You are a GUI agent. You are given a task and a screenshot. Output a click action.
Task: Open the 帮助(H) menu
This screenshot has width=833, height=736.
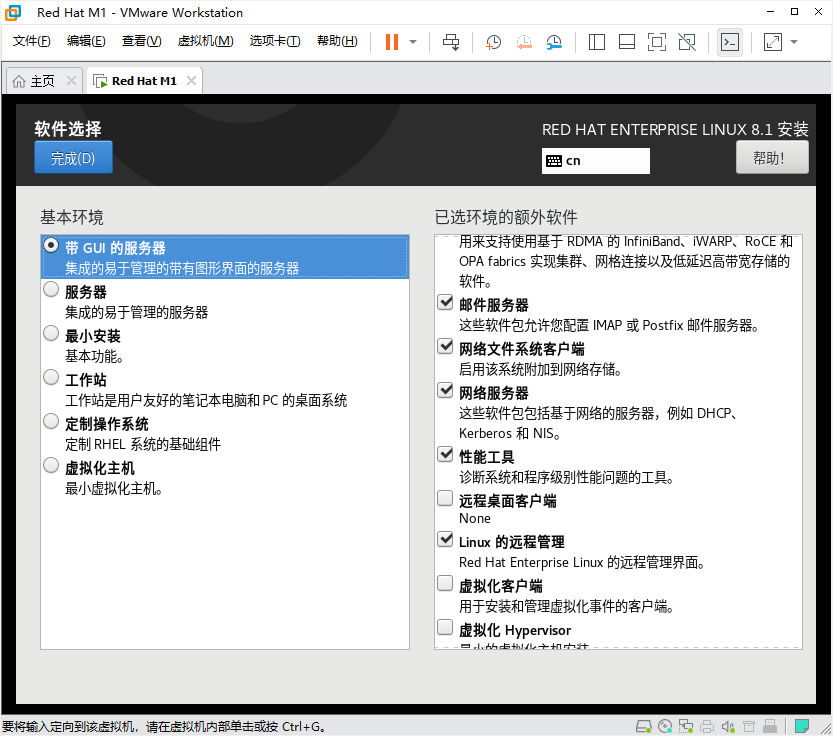tap(337, 41)
